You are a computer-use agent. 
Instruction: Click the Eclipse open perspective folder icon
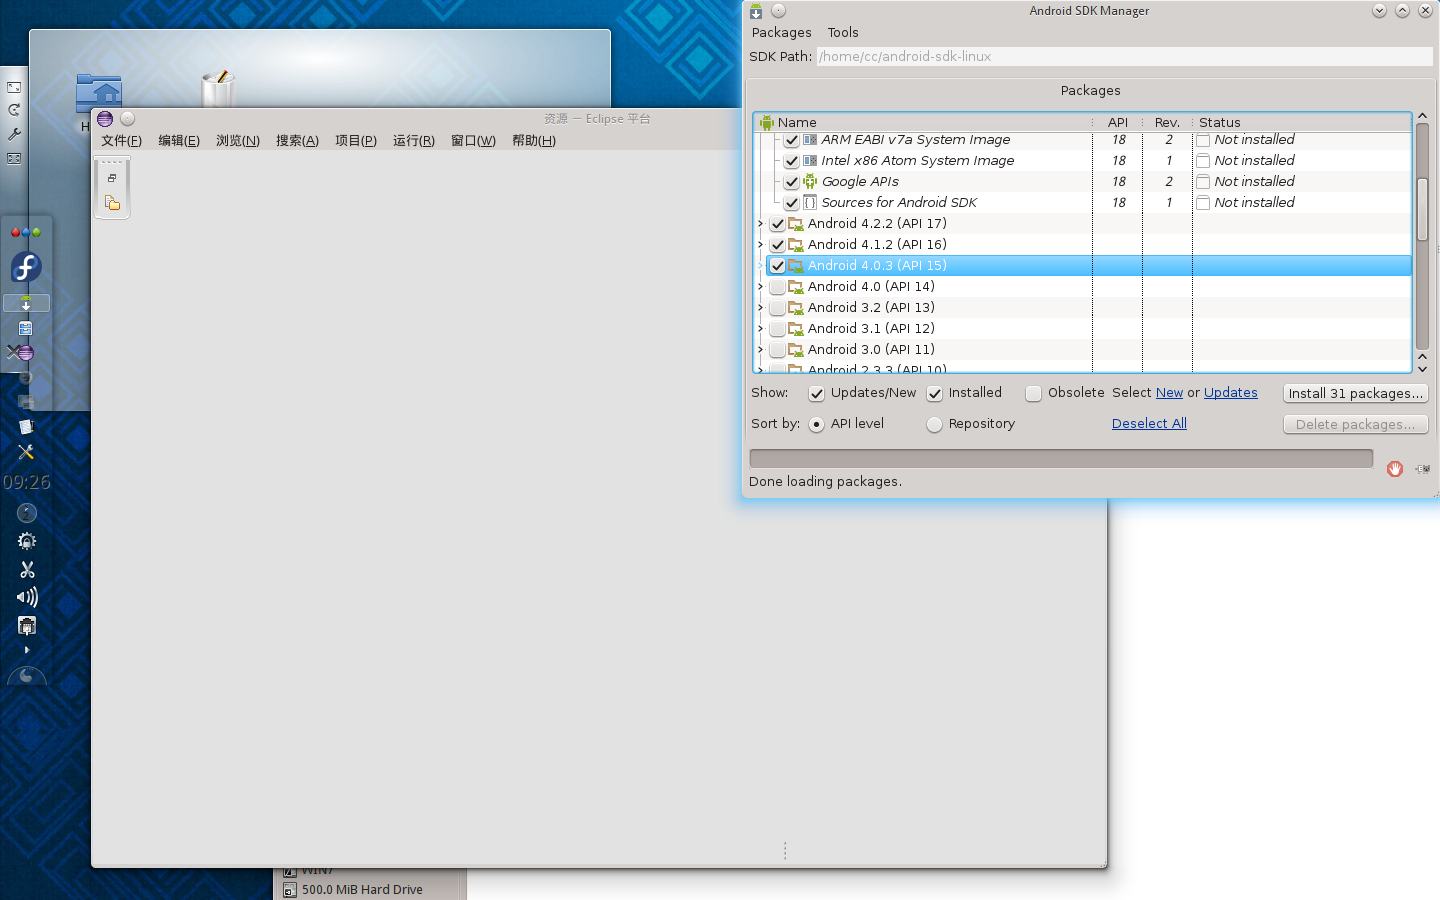[112, 203]
